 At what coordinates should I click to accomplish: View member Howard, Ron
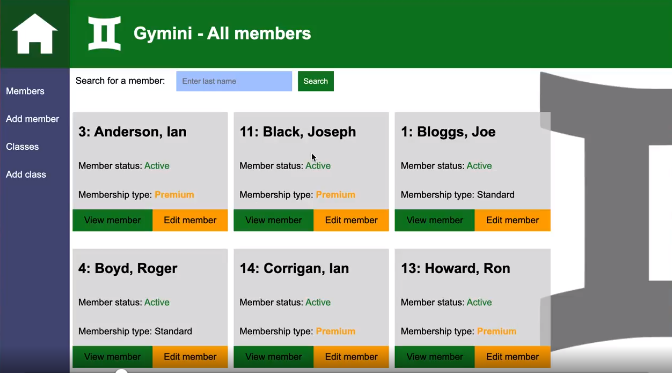coord(435,357)
